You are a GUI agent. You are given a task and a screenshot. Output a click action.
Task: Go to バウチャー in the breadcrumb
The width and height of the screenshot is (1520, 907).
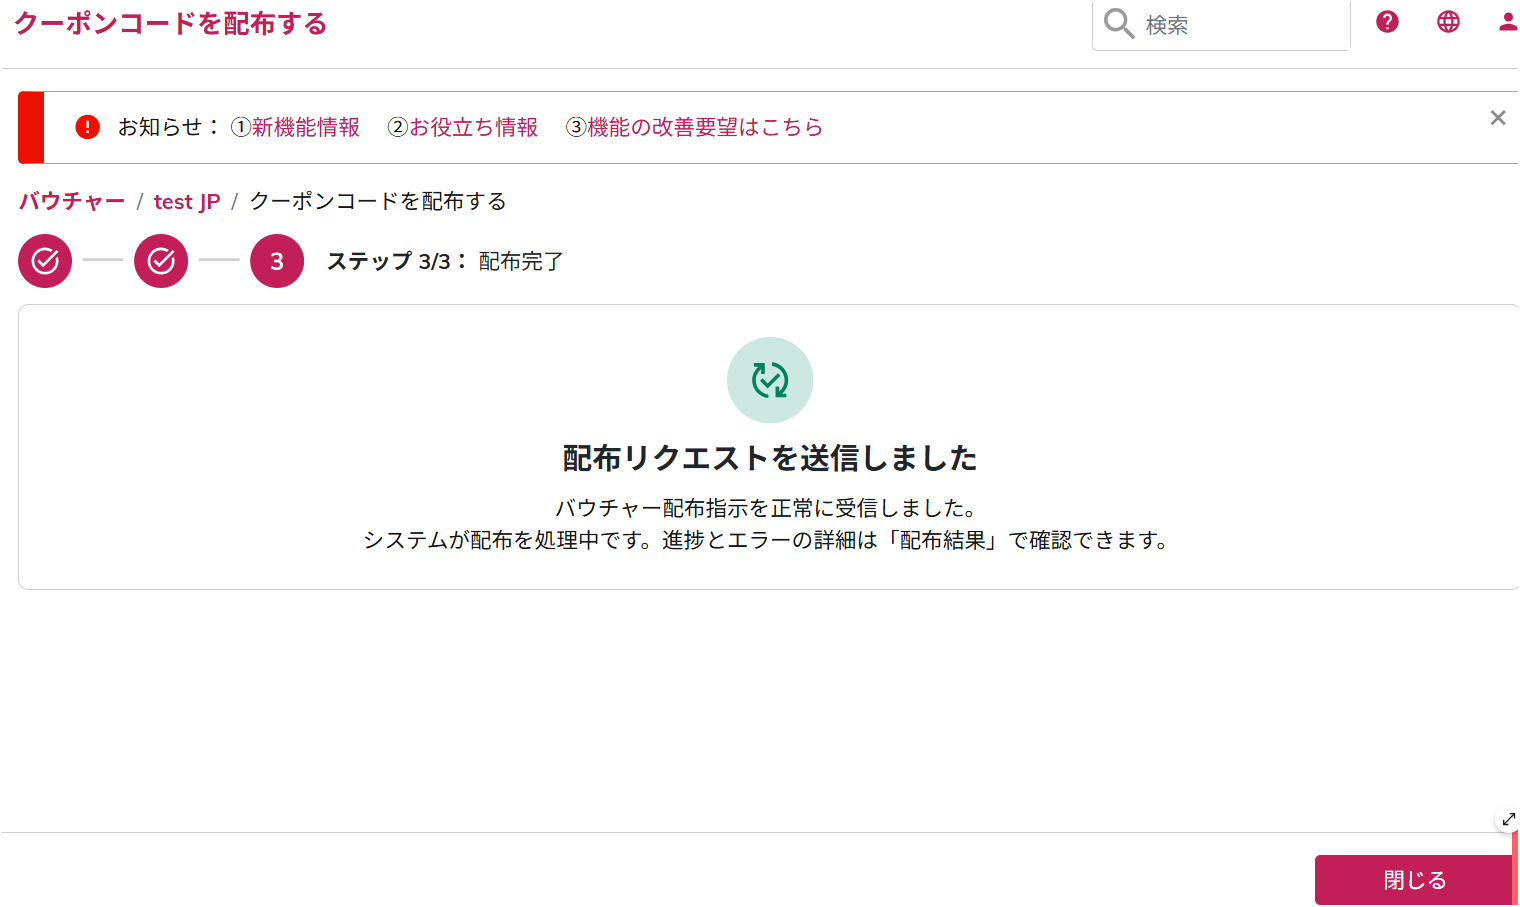[x=72, y=201]
